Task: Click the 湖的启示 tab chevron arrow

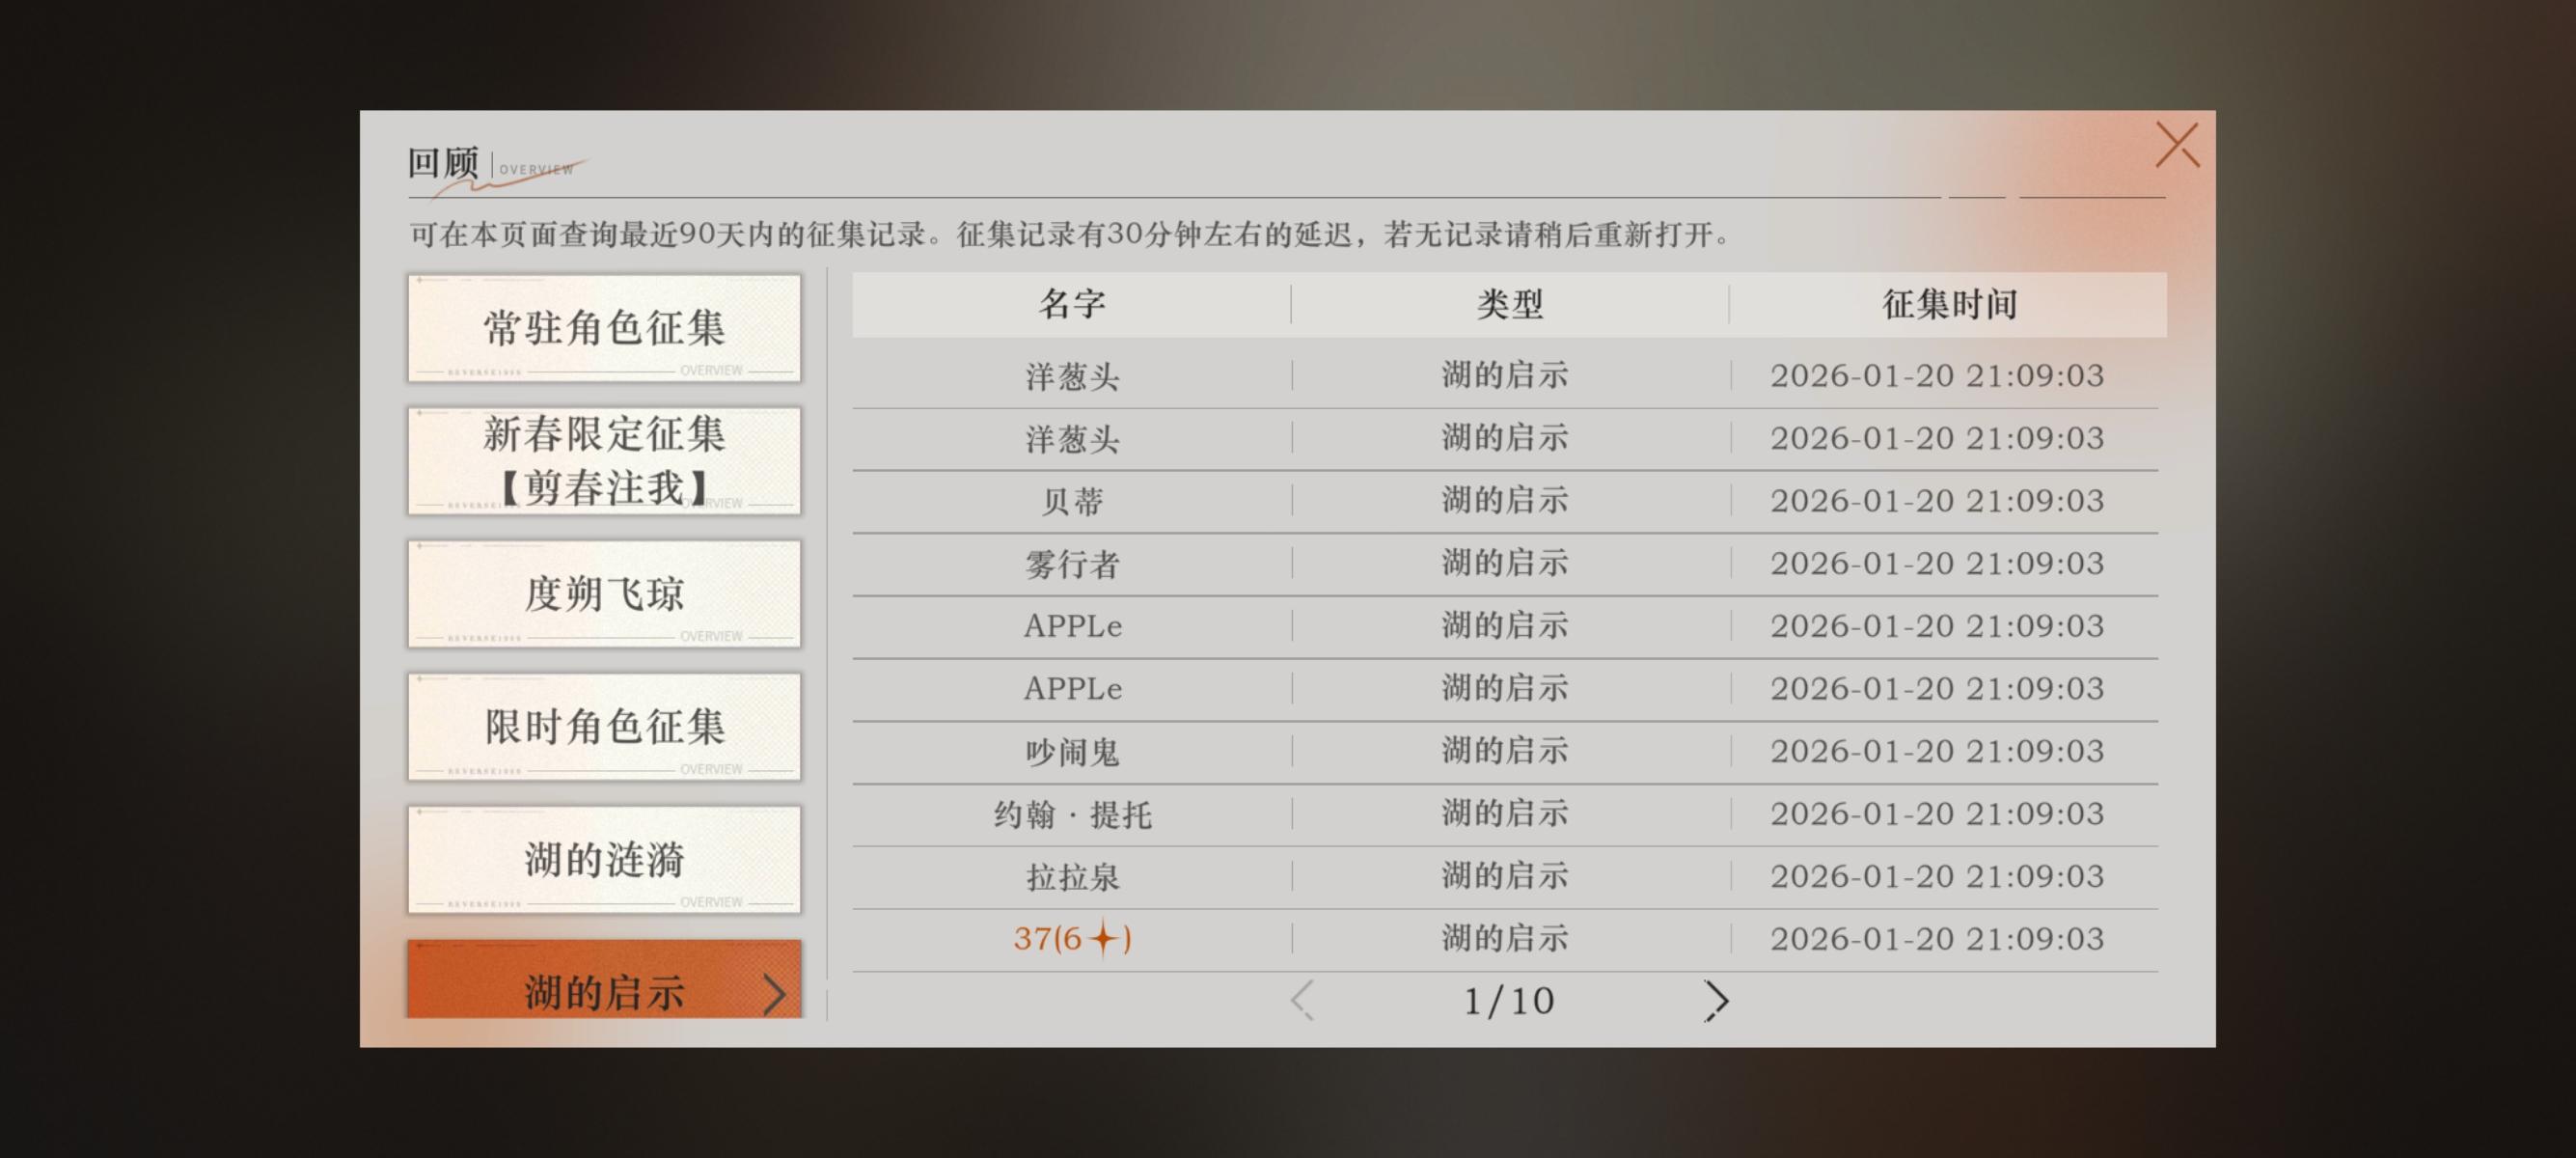Action: pos(773,994)
